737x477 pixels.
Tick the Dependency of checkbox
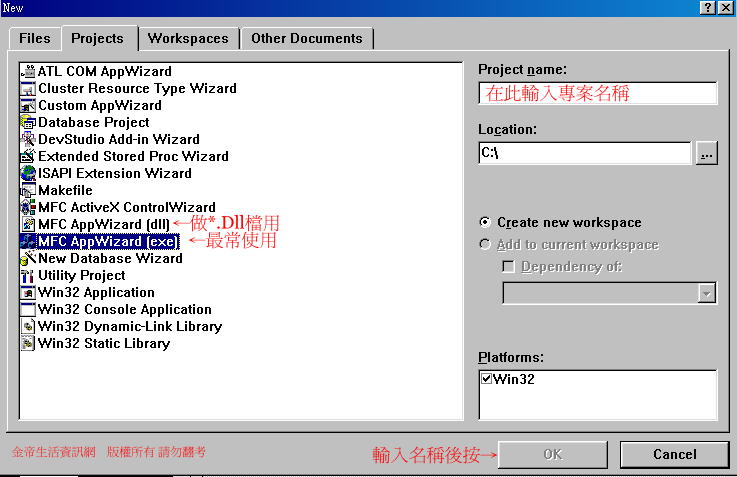[509, 266]
